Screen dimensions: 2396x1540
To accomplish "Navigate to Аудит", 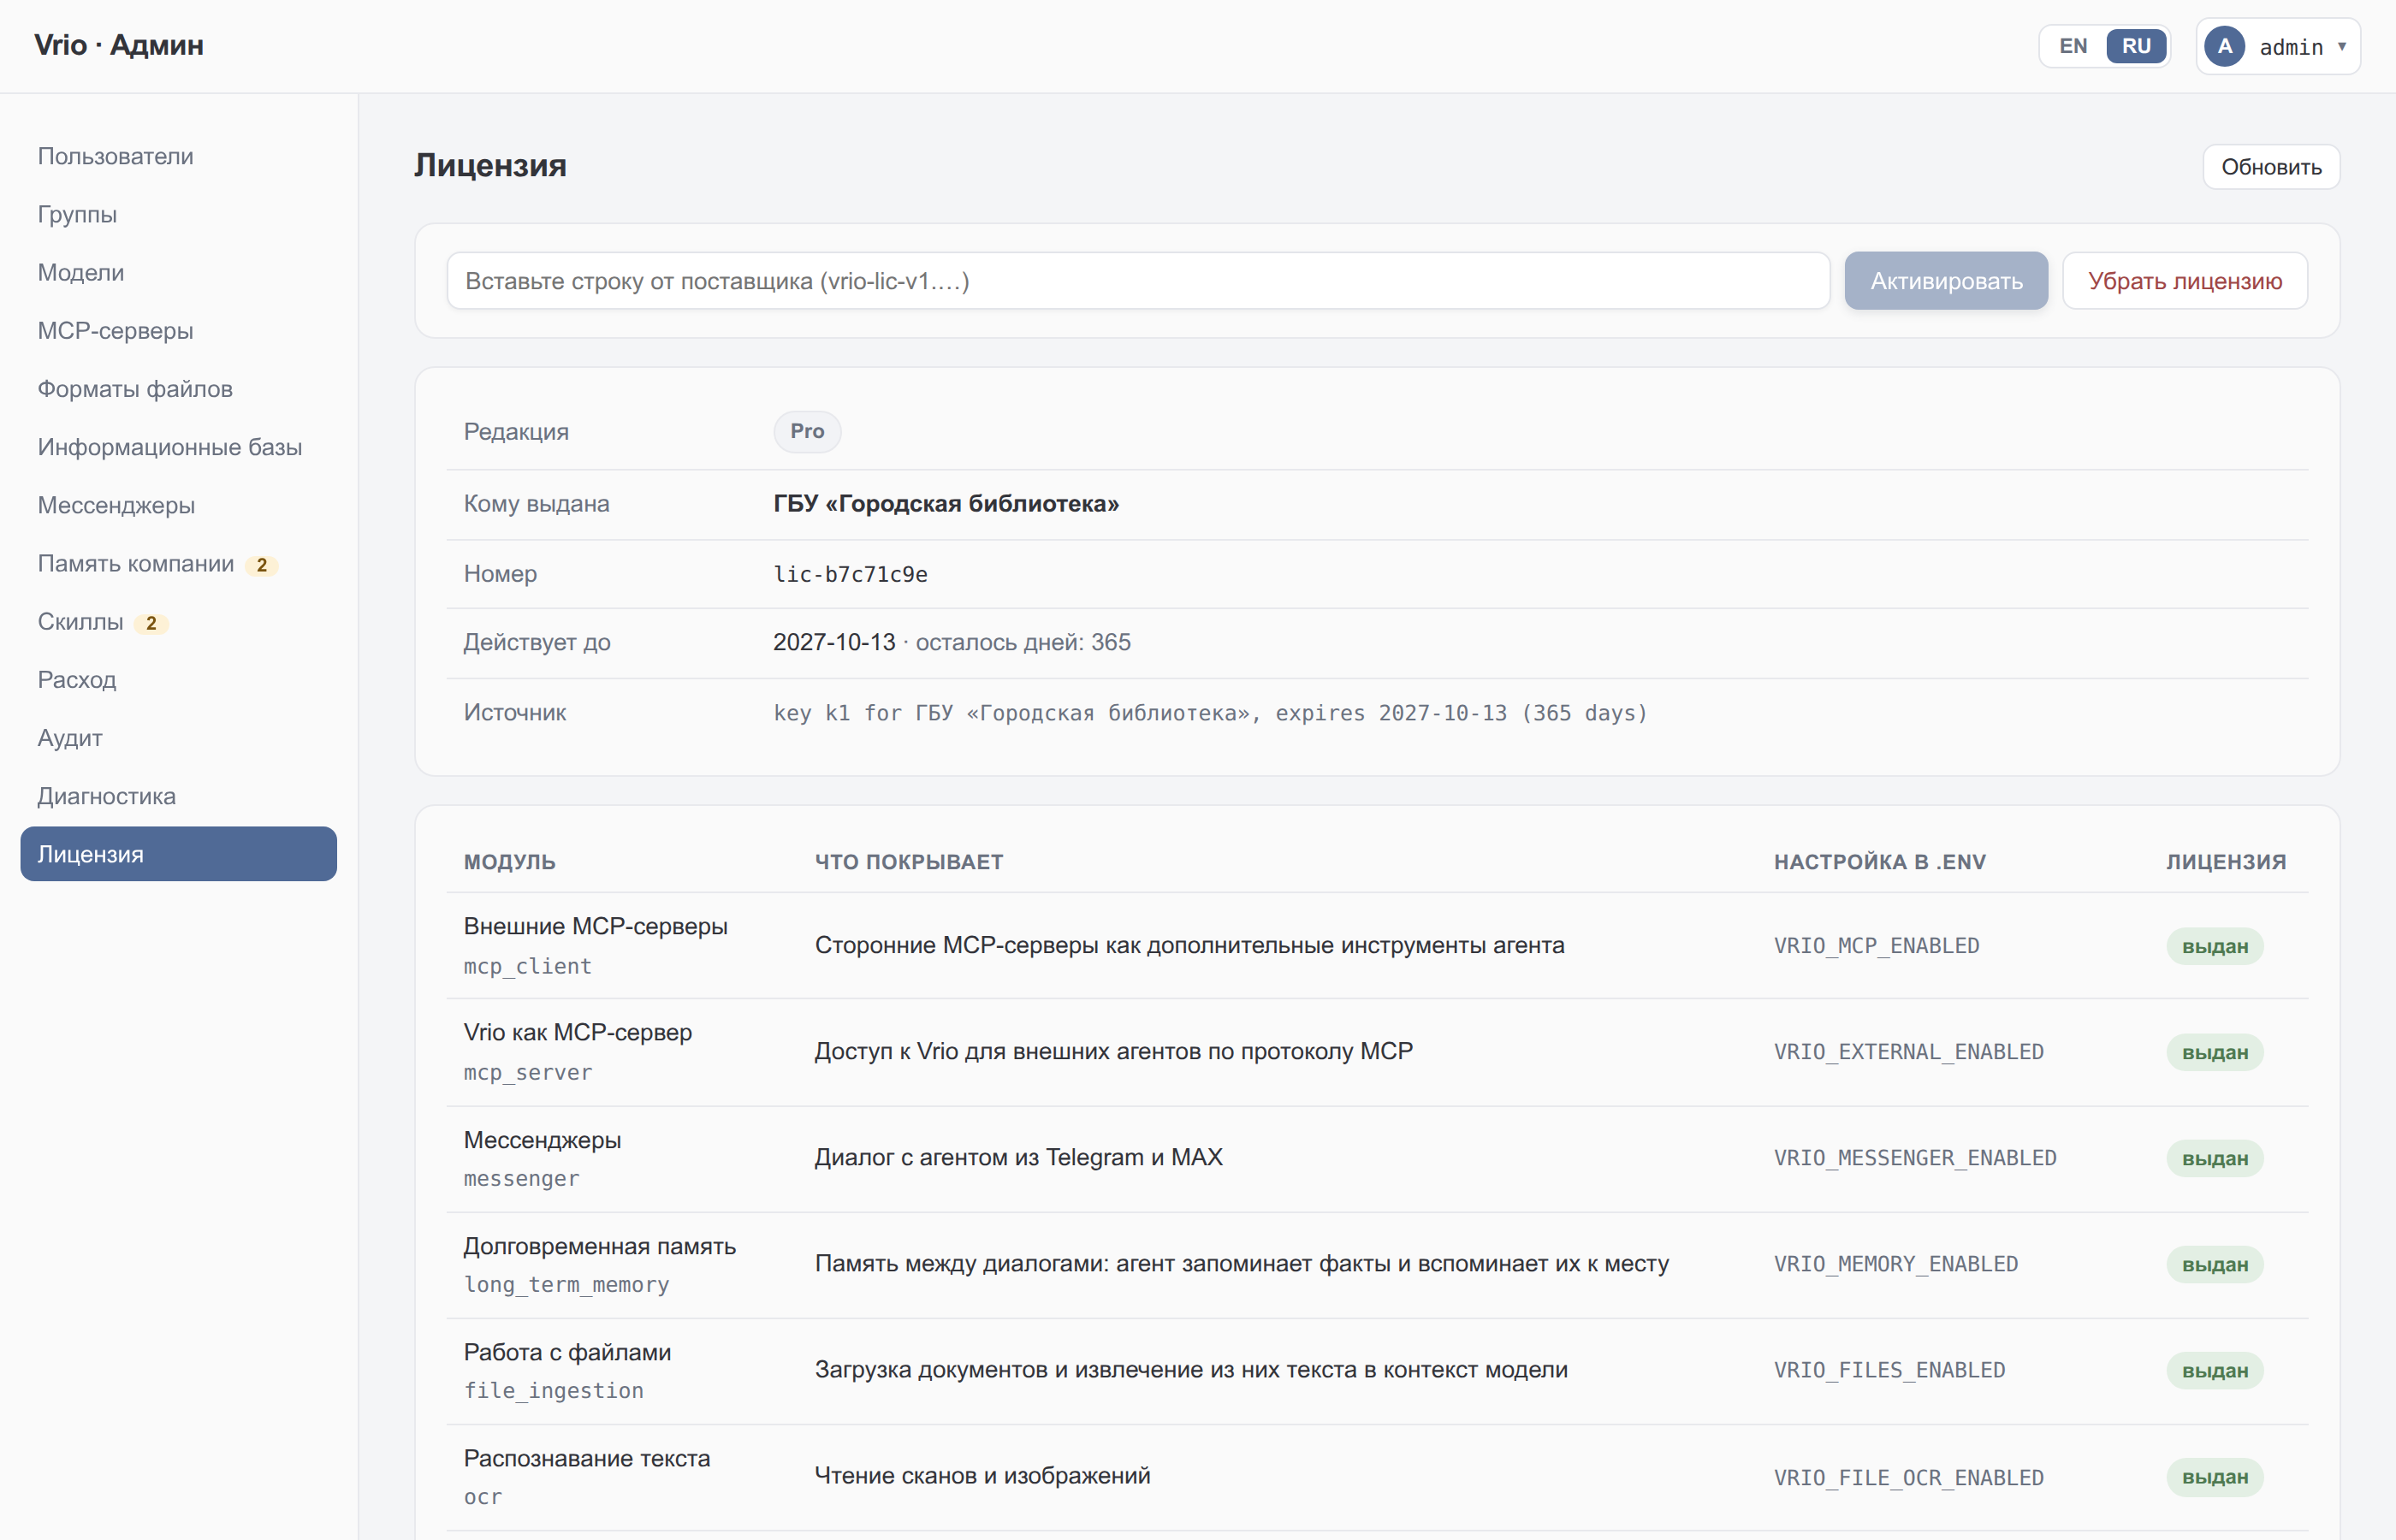I will coord(178,738).
